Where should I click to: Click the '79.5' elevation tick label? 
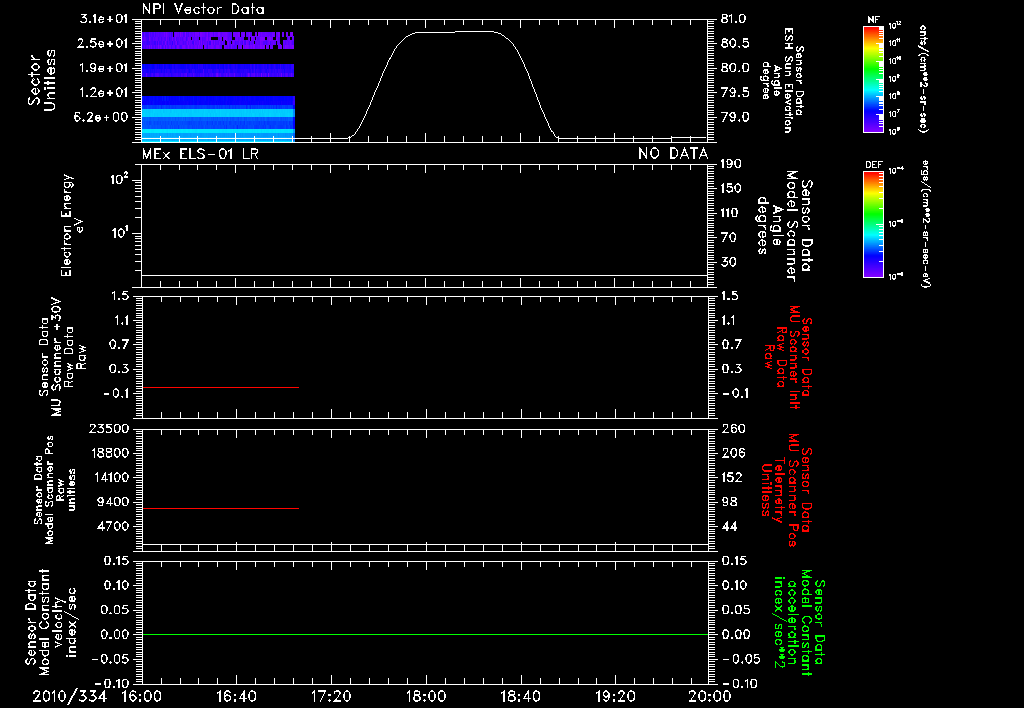[734, 93]
